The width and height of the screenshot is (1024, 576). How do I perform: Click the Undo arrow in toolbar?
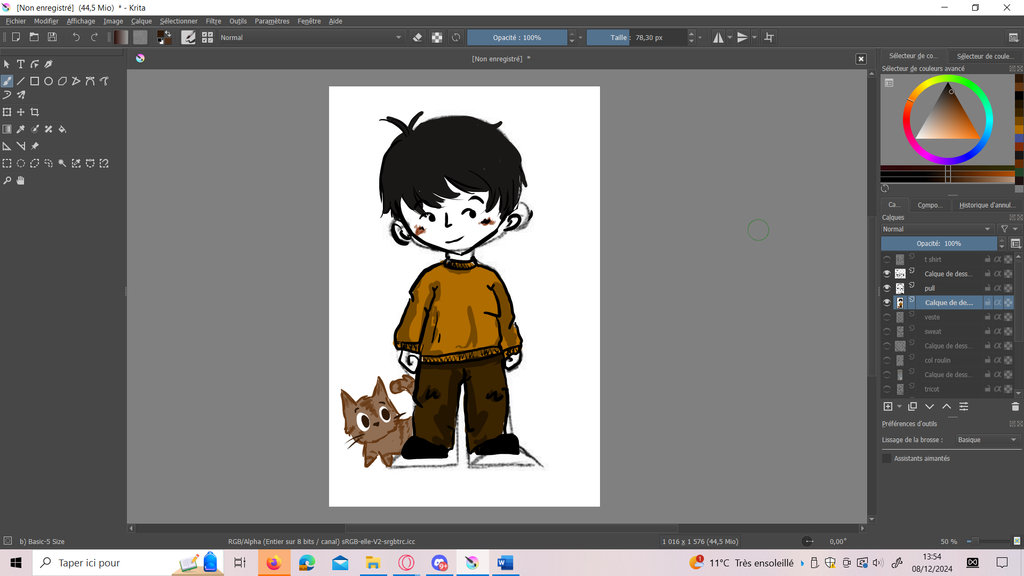coord(76,37)
